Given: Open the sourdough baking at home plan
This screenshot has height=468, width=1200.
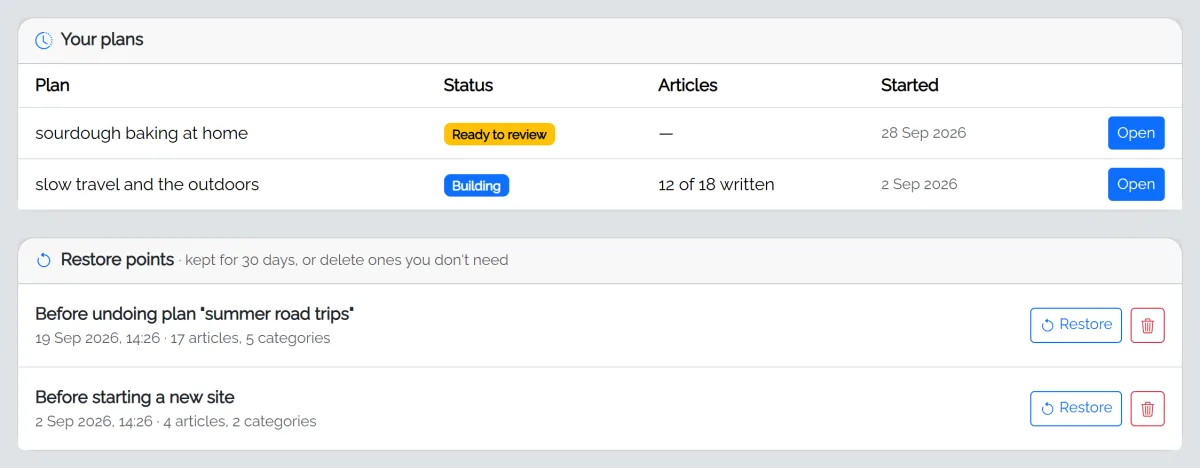Looking at the screenshot, I should (x=1136, y=133).
